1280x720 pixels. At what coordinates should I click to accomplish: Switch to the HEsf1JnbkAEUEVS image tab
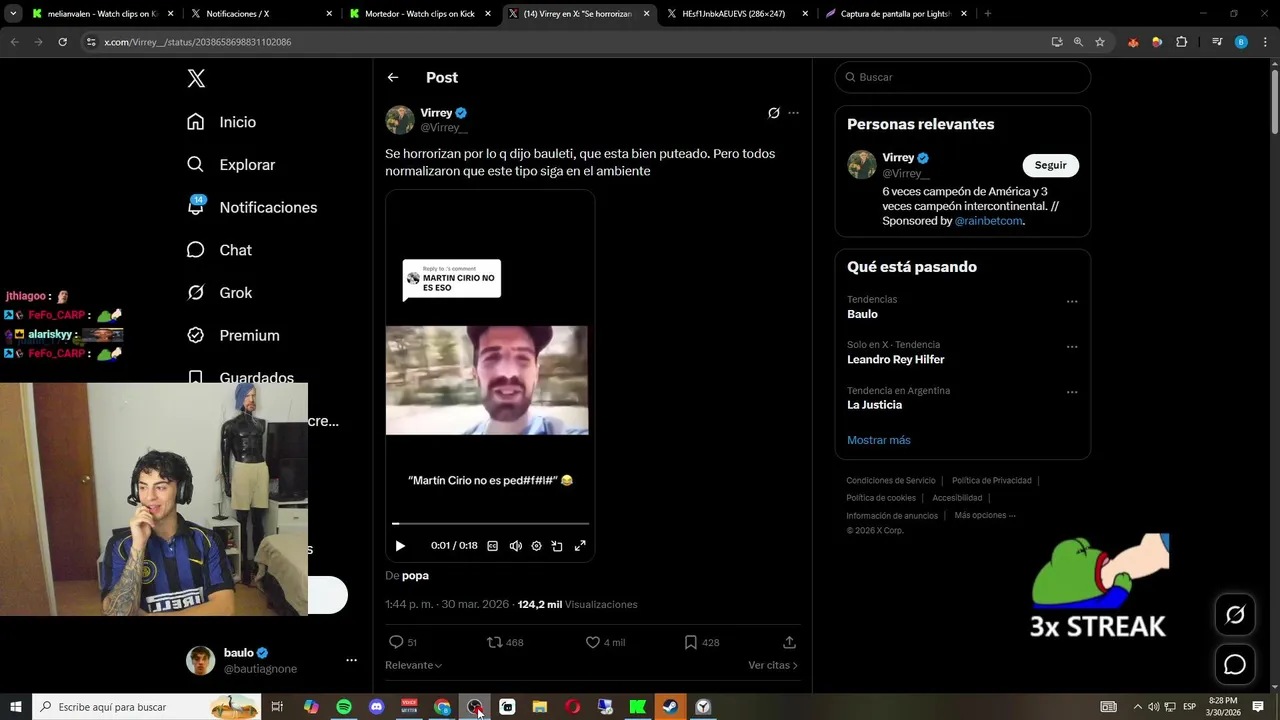coord(736,14)
